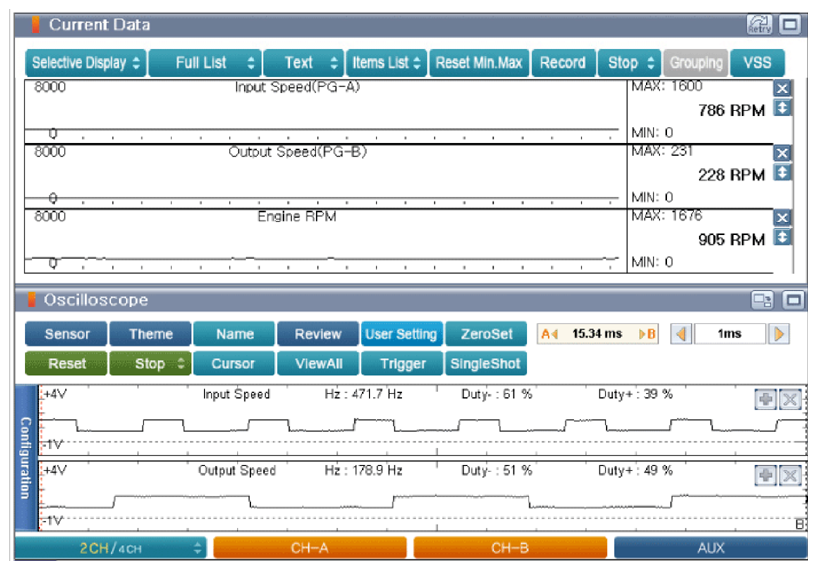Decrease time base with left arrow
817x570 pixels.
click(681, 333)
